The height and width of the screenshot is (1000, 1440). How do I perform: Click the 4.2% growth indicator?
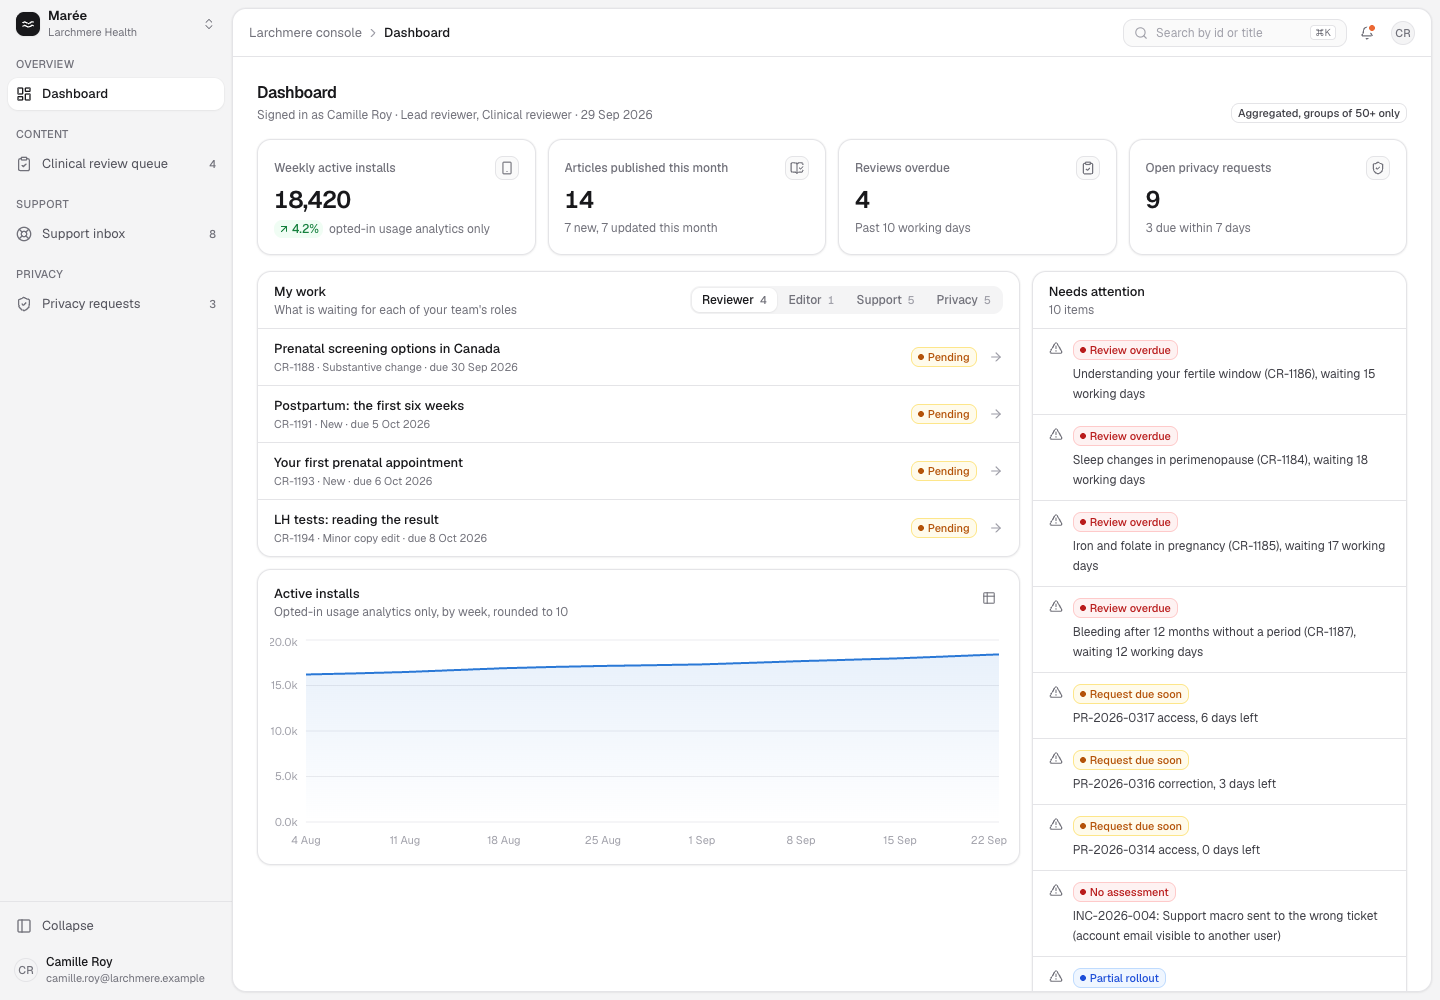pyautogui.click(x=298, y=229)
